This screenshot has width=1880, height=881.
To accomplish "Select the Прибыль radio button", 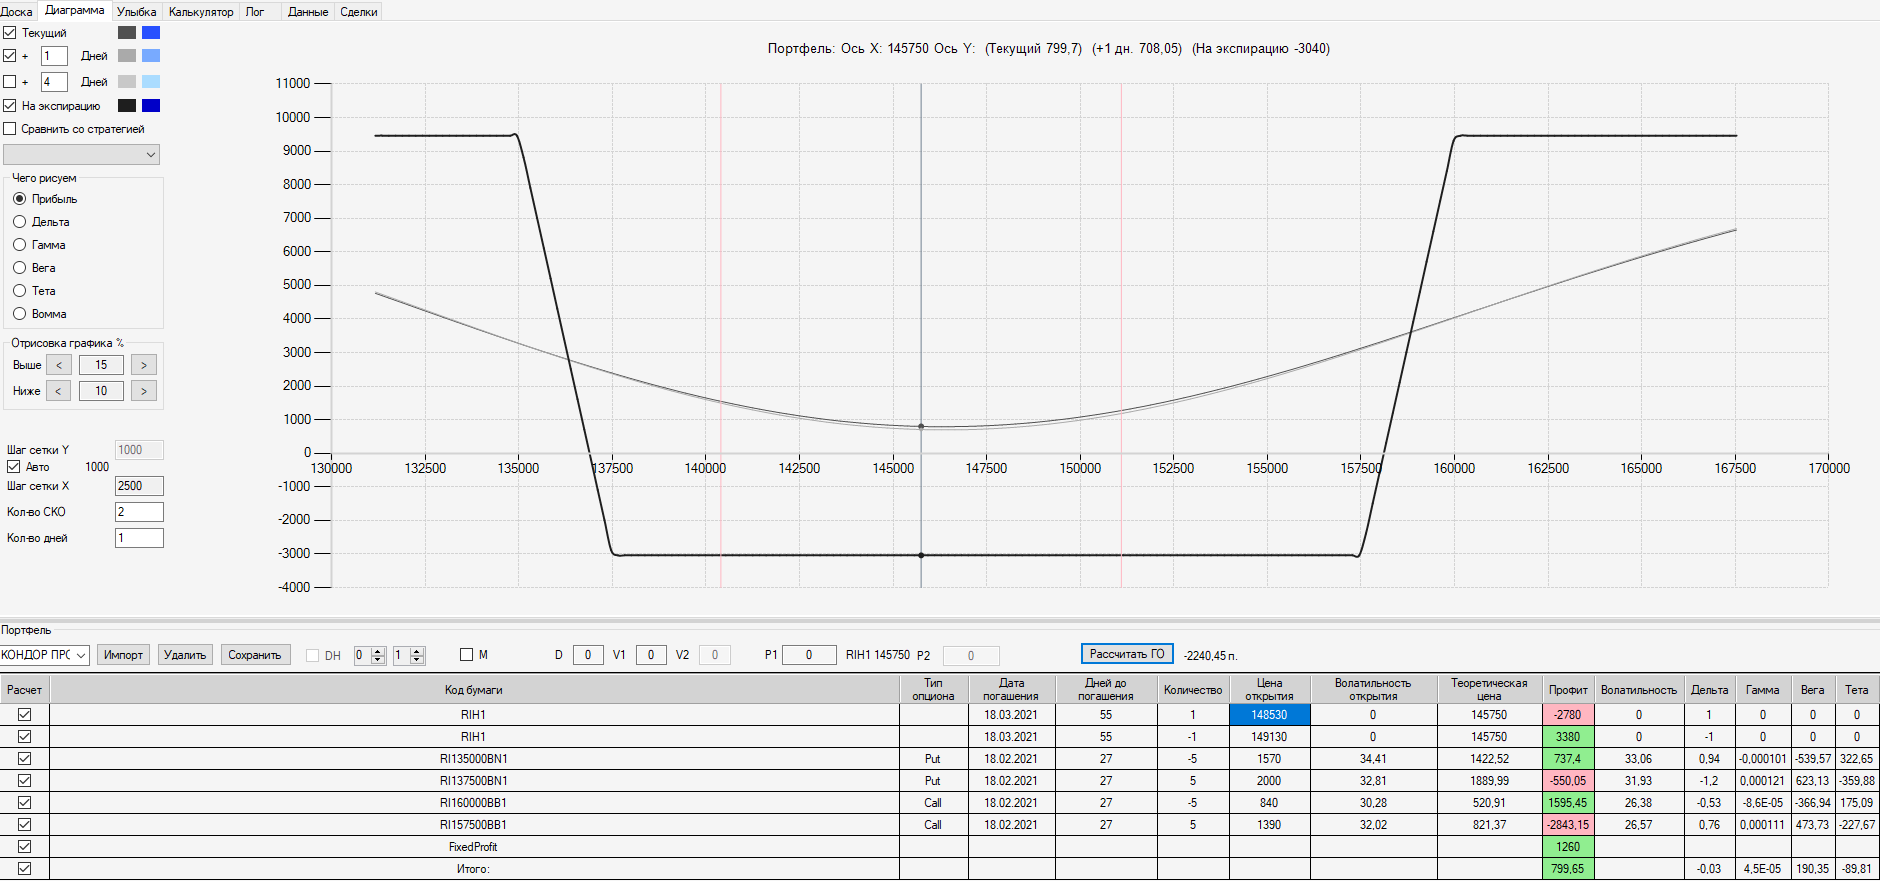I will pos(20,199).
